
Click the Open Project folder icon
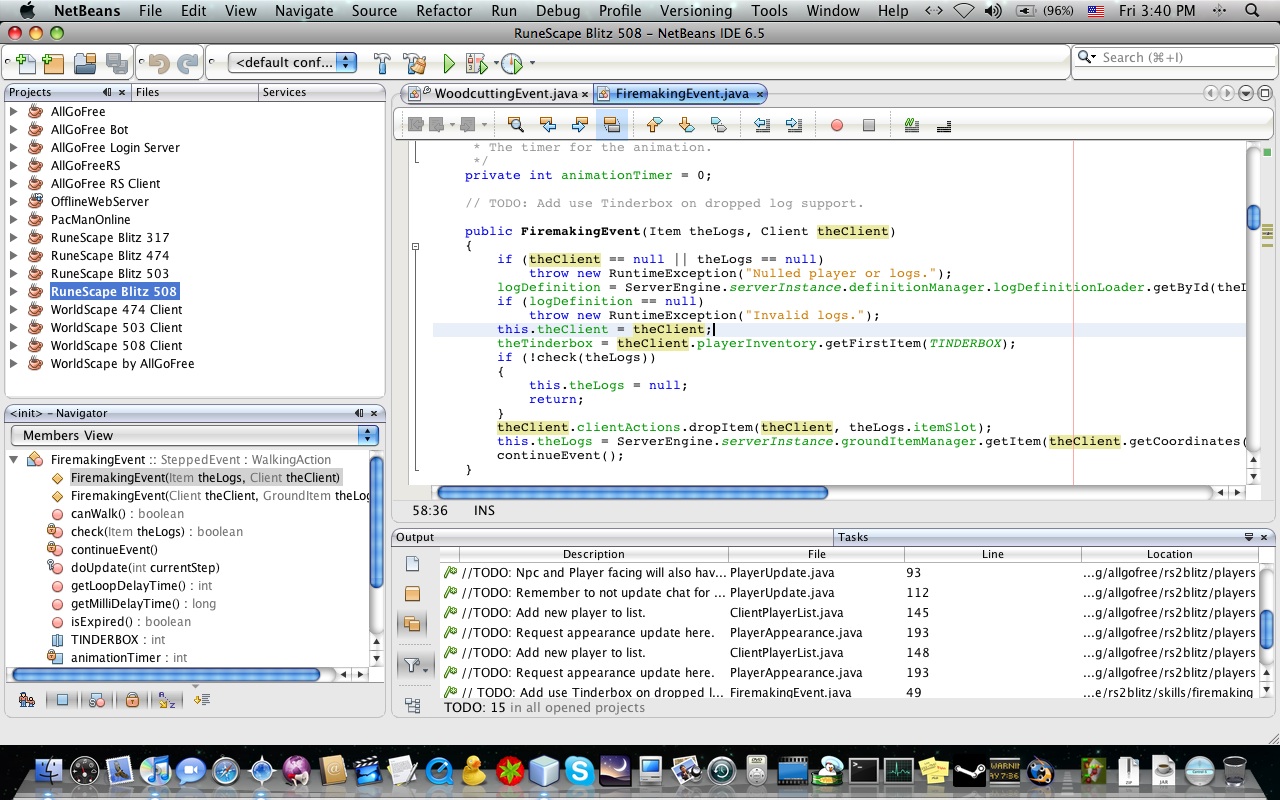click(85, 64)
